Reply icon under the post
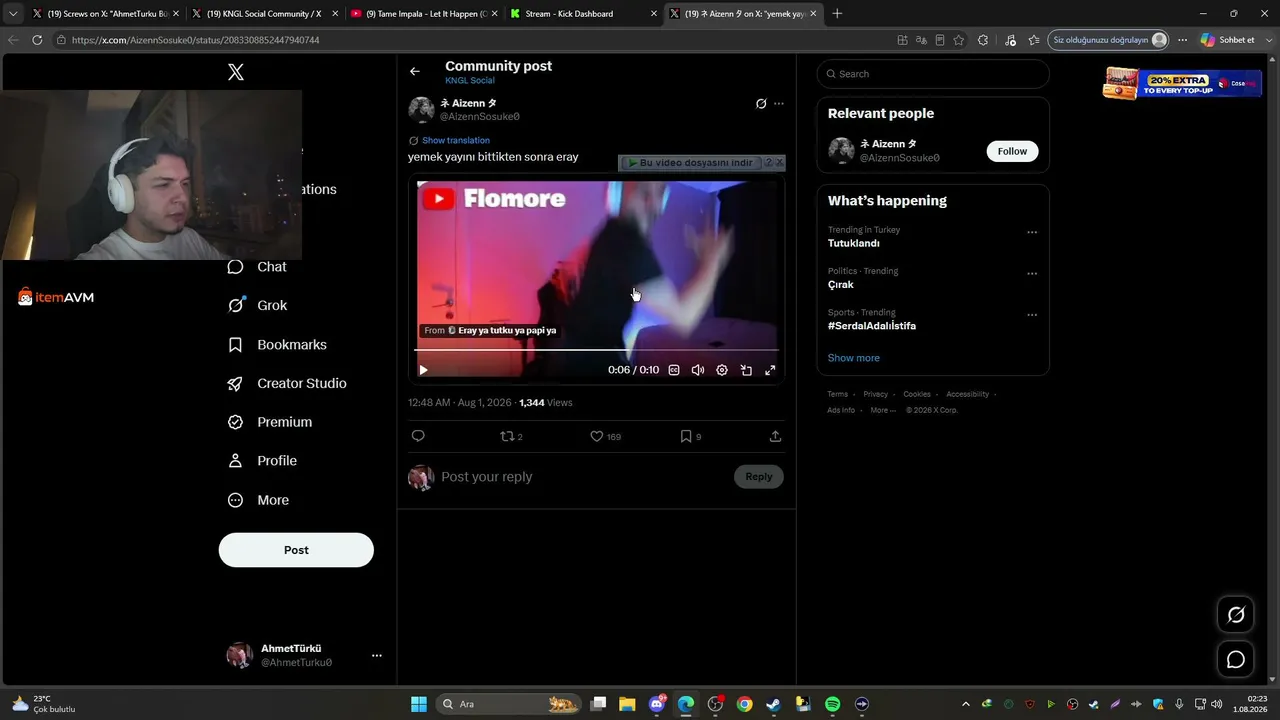1280x720 pixels. pos(418,436)
